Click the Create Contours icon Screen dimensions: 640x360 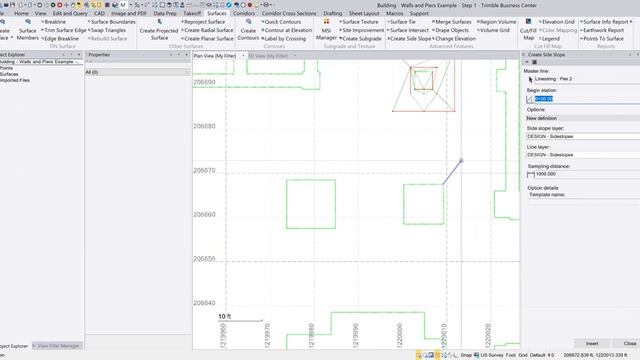point(248,30)
